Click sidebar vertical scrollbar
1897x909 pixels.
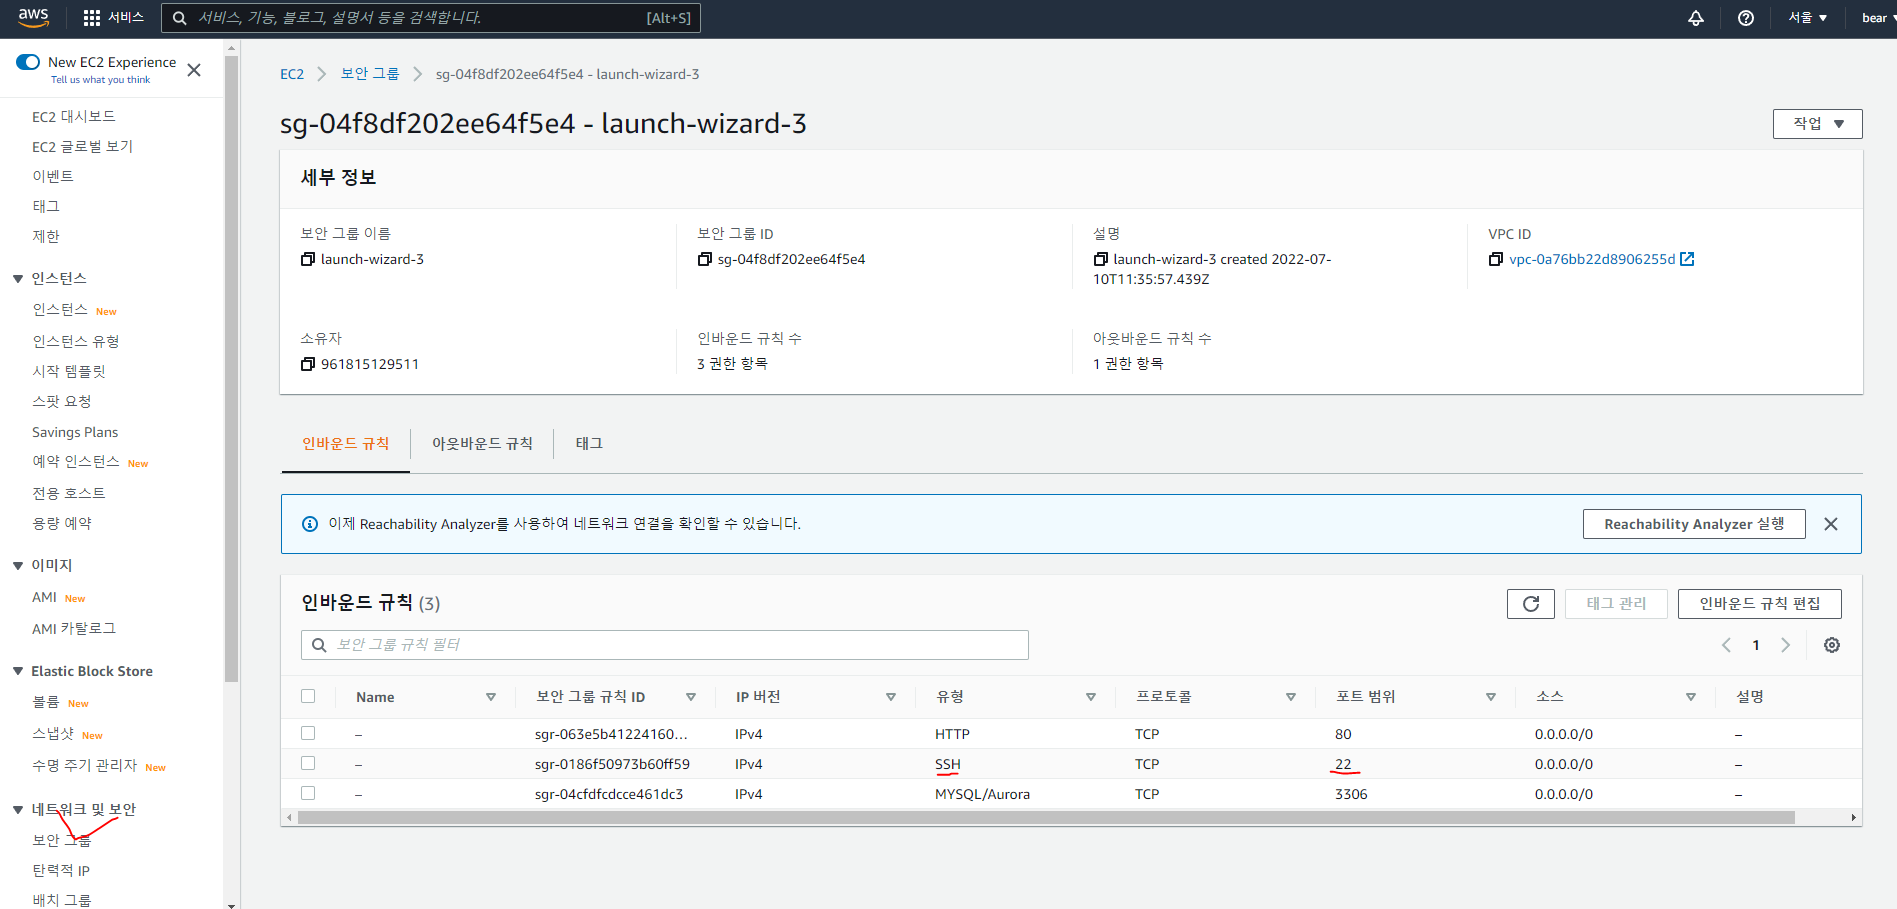pyautogui.click(x=231, y=370)
